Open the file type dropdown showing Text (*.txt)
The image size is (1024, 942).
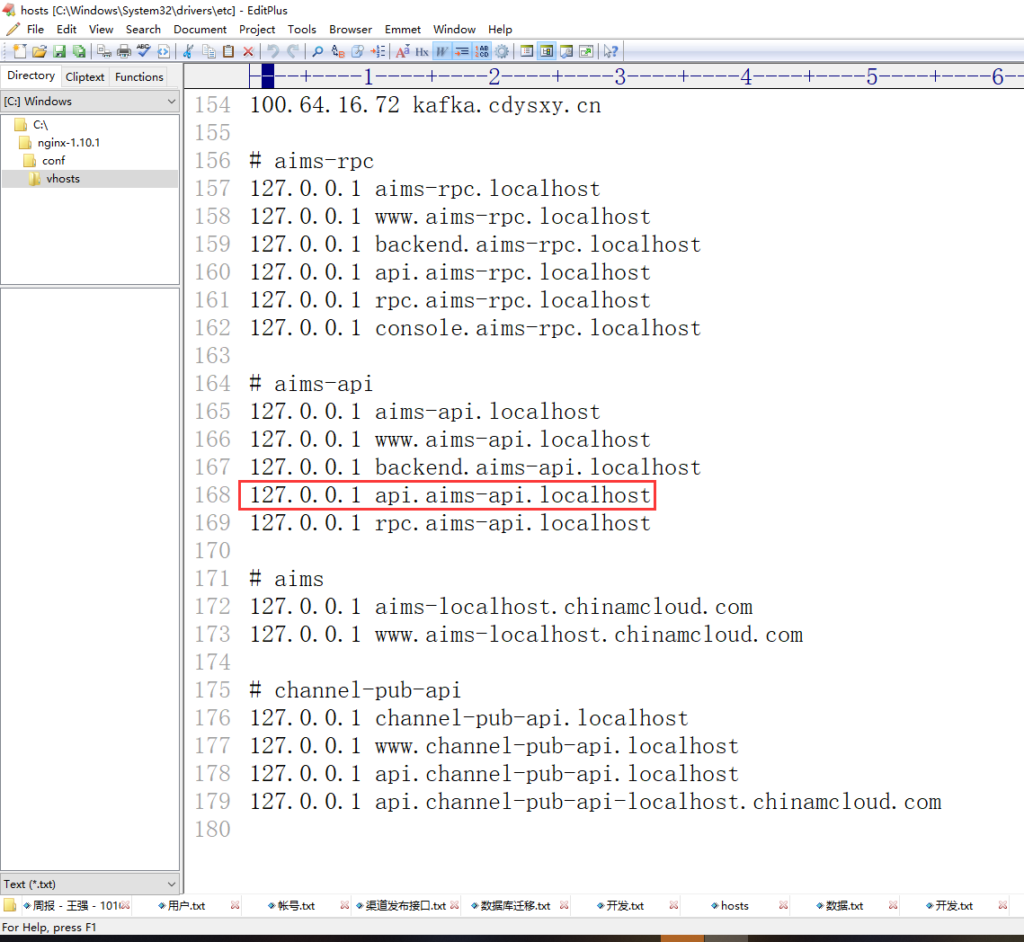point(90,884)
